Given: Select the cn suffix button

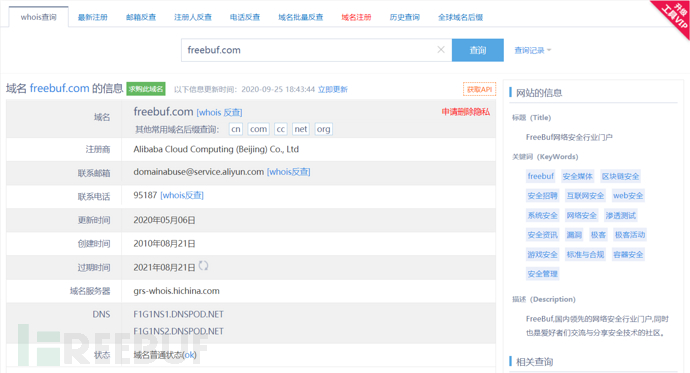Looking at the screenshot, I should click(x=236, y=129).
